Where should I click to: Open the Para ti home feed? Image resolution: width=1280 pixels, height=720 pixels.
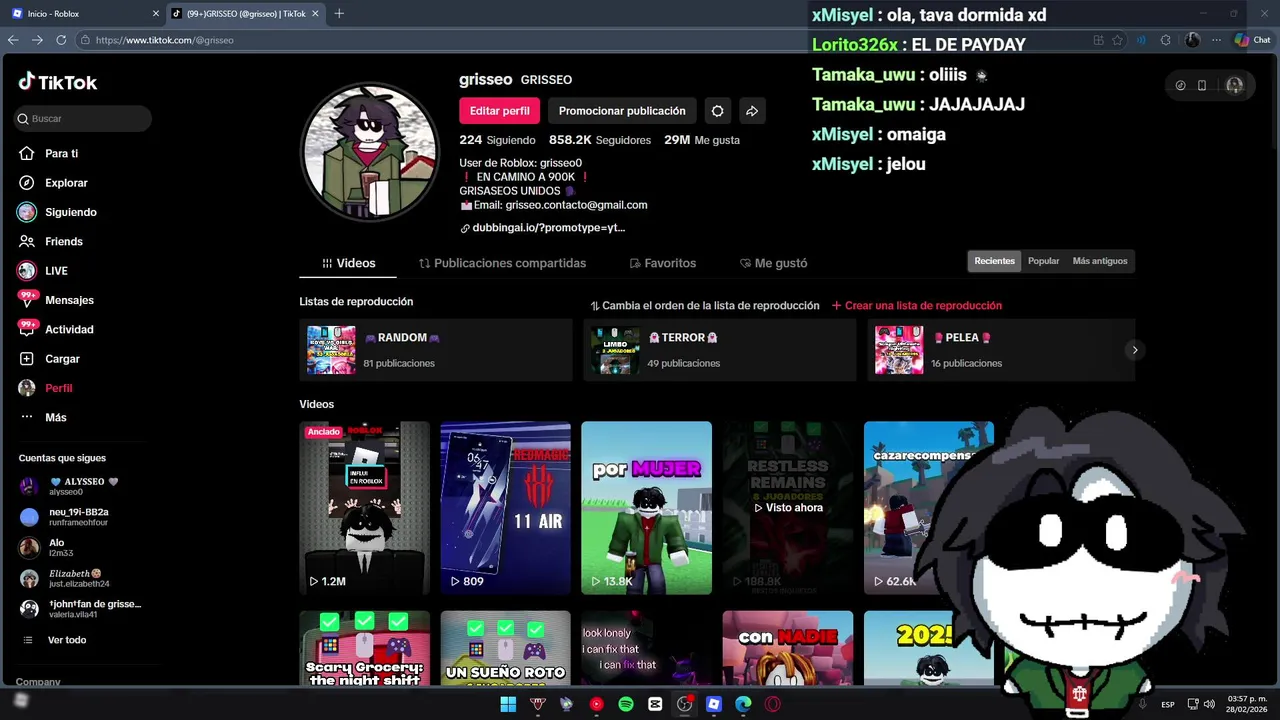point(48,153)
